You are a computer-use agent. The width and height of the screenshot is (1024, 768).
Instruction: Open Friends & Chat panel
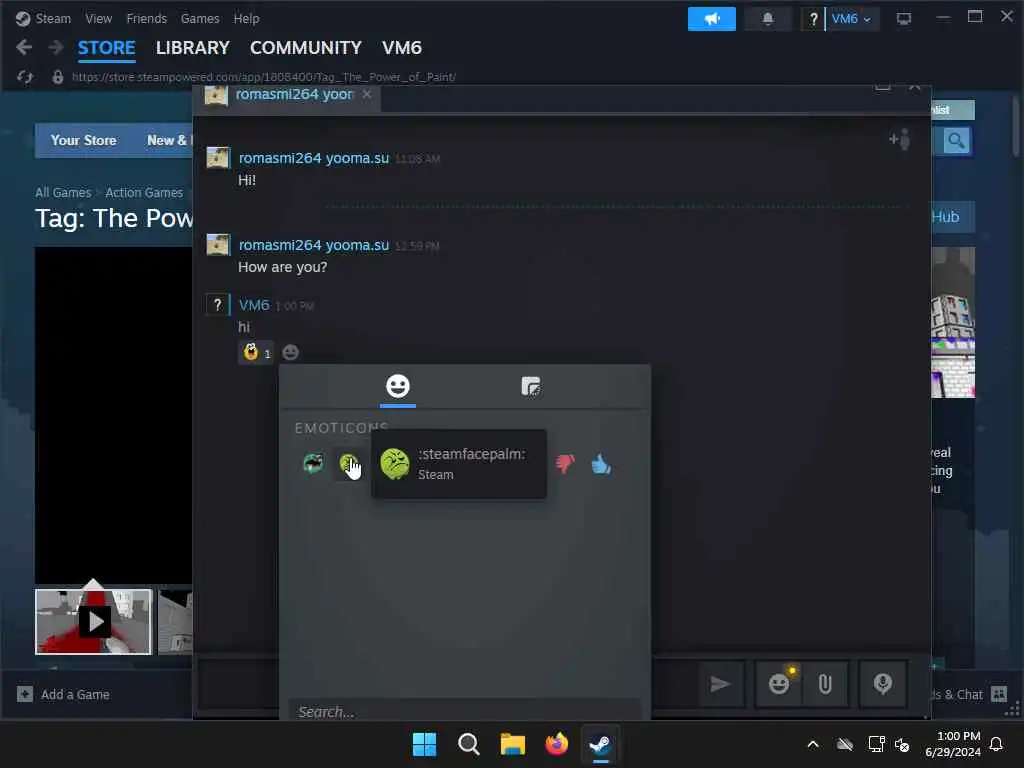[x=969, y=694]
